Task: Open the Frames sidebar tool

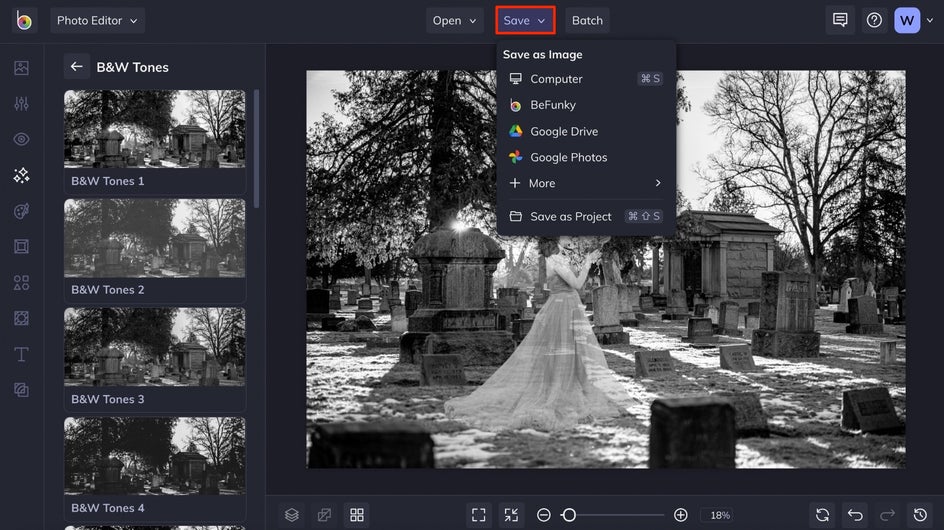Action: (22, 246)
